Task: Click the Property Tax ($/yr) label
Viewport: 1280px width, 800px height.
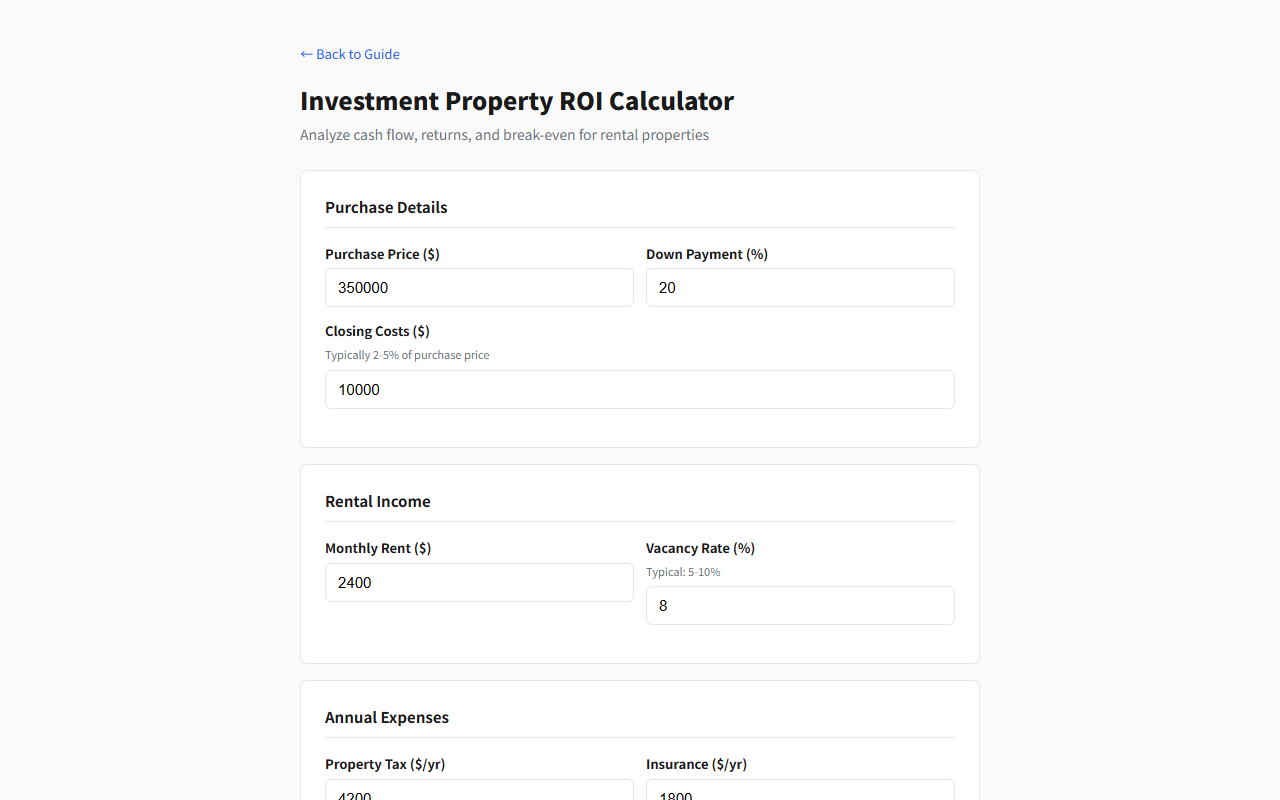Action: pyautogui.click(x=385, y=764)
